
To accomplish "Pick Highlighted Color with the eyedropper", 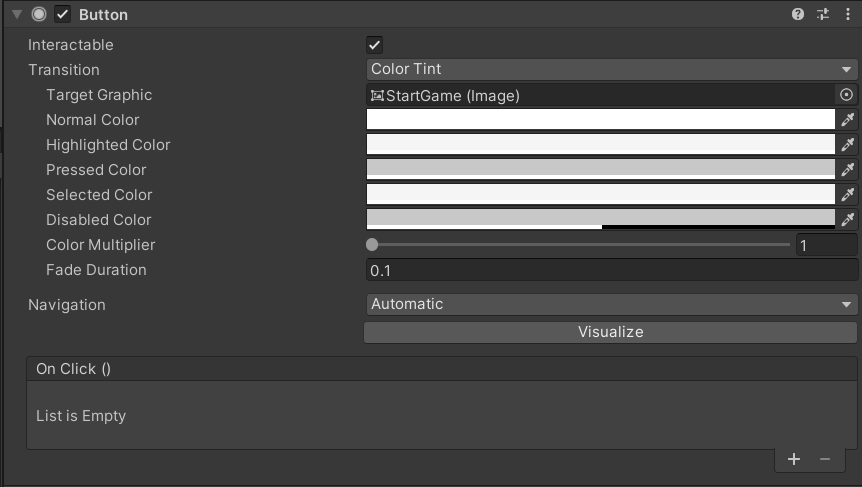I will click(848, 145).
